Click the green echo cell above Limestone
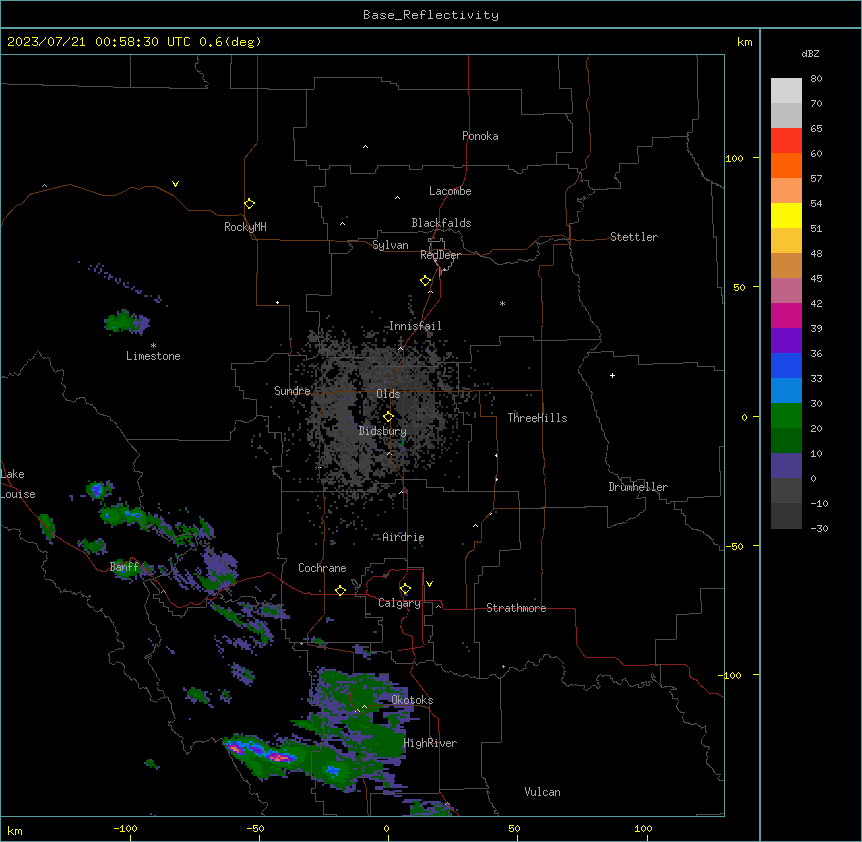This screenshot has width=862, height=842. pos(126,322)
